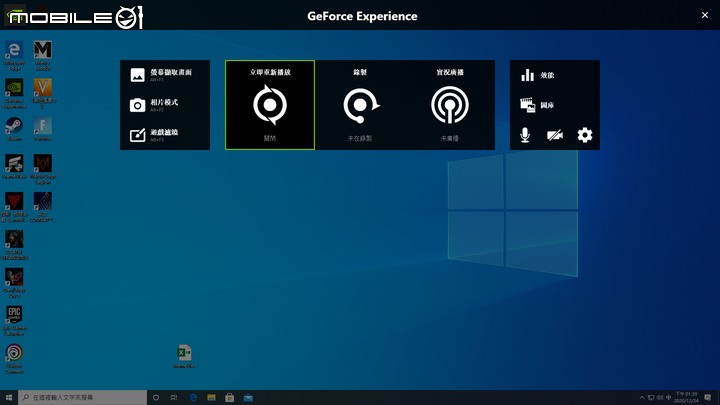Open the Record (錄製) tile
The image size is (720, 405).
coord(360,105)
